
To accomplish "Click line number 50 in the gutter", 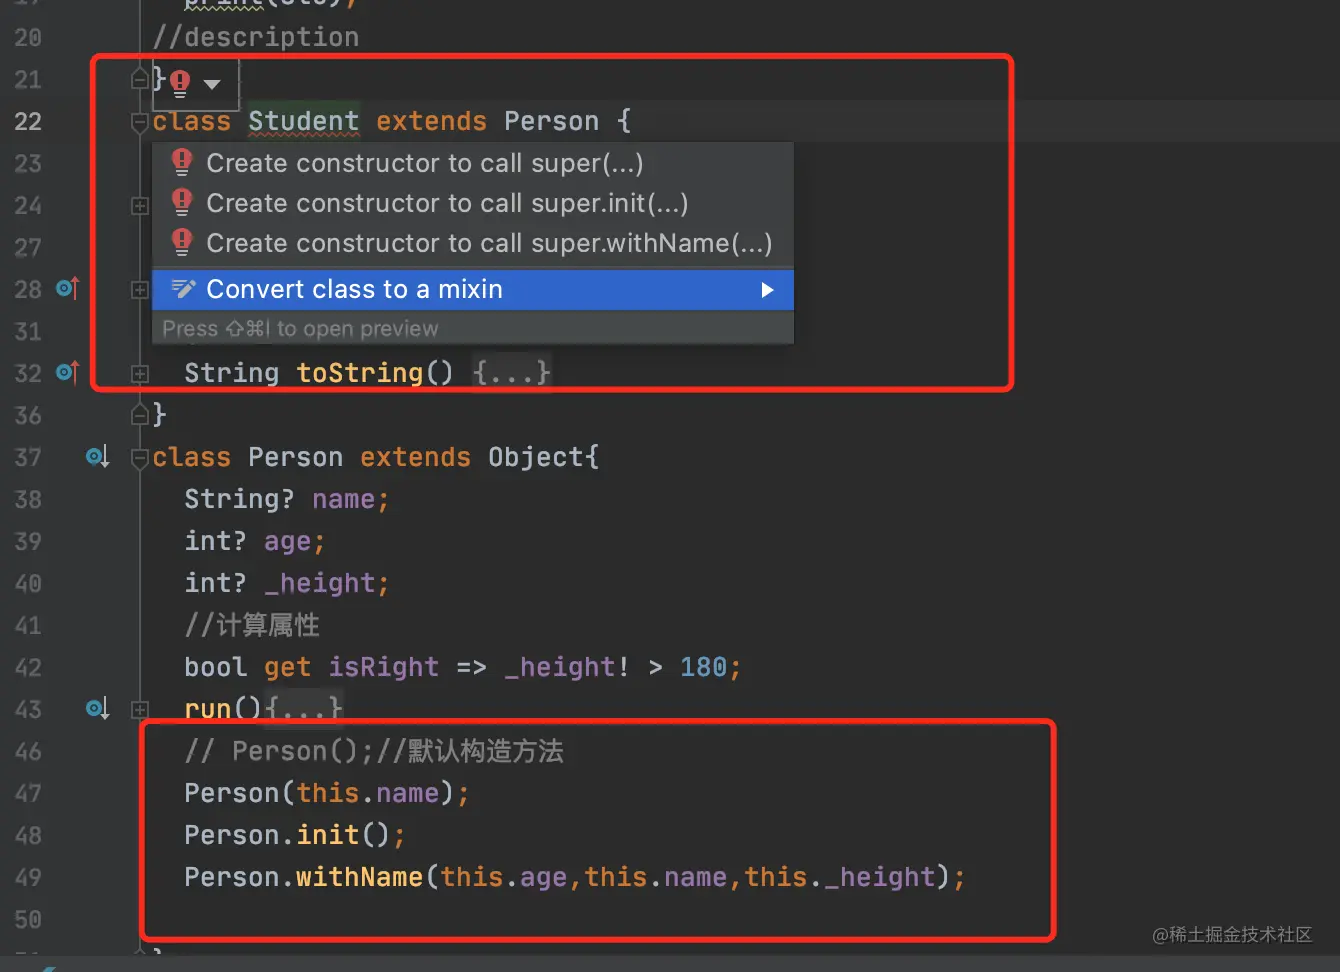I will coord(28,919).
